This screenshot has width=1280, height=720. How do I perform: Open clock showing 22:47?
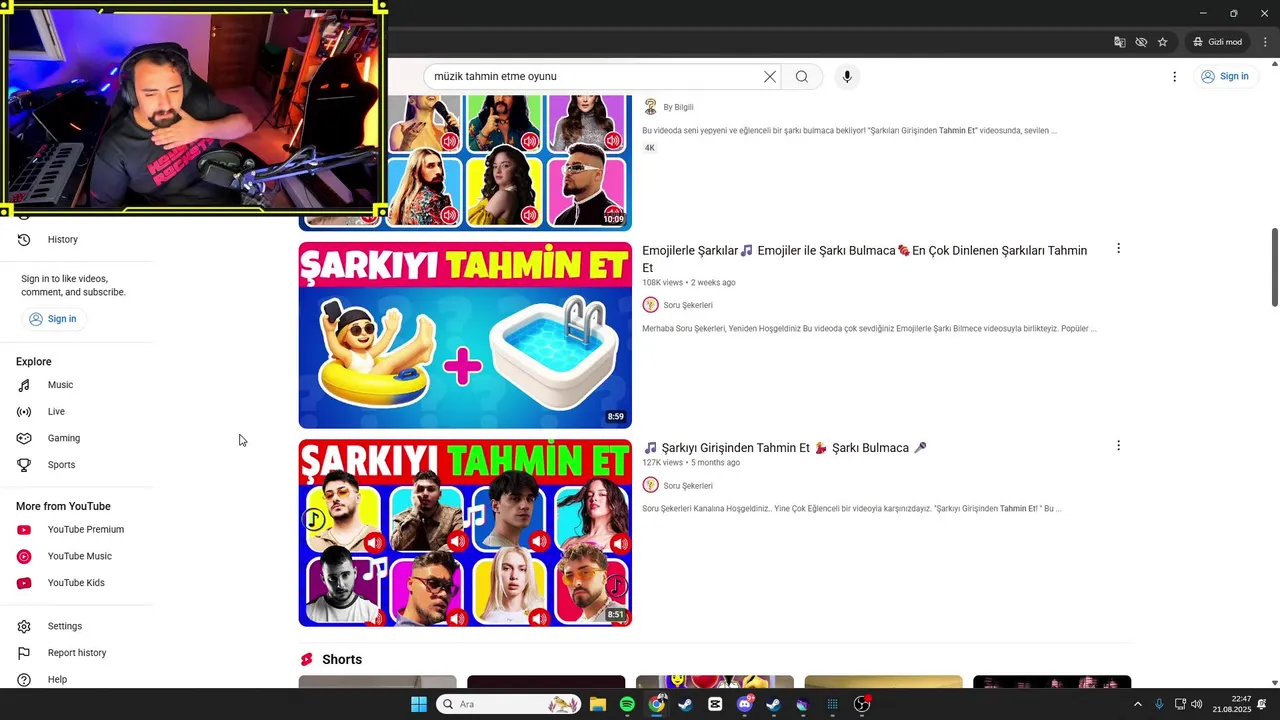point(1232,704)
